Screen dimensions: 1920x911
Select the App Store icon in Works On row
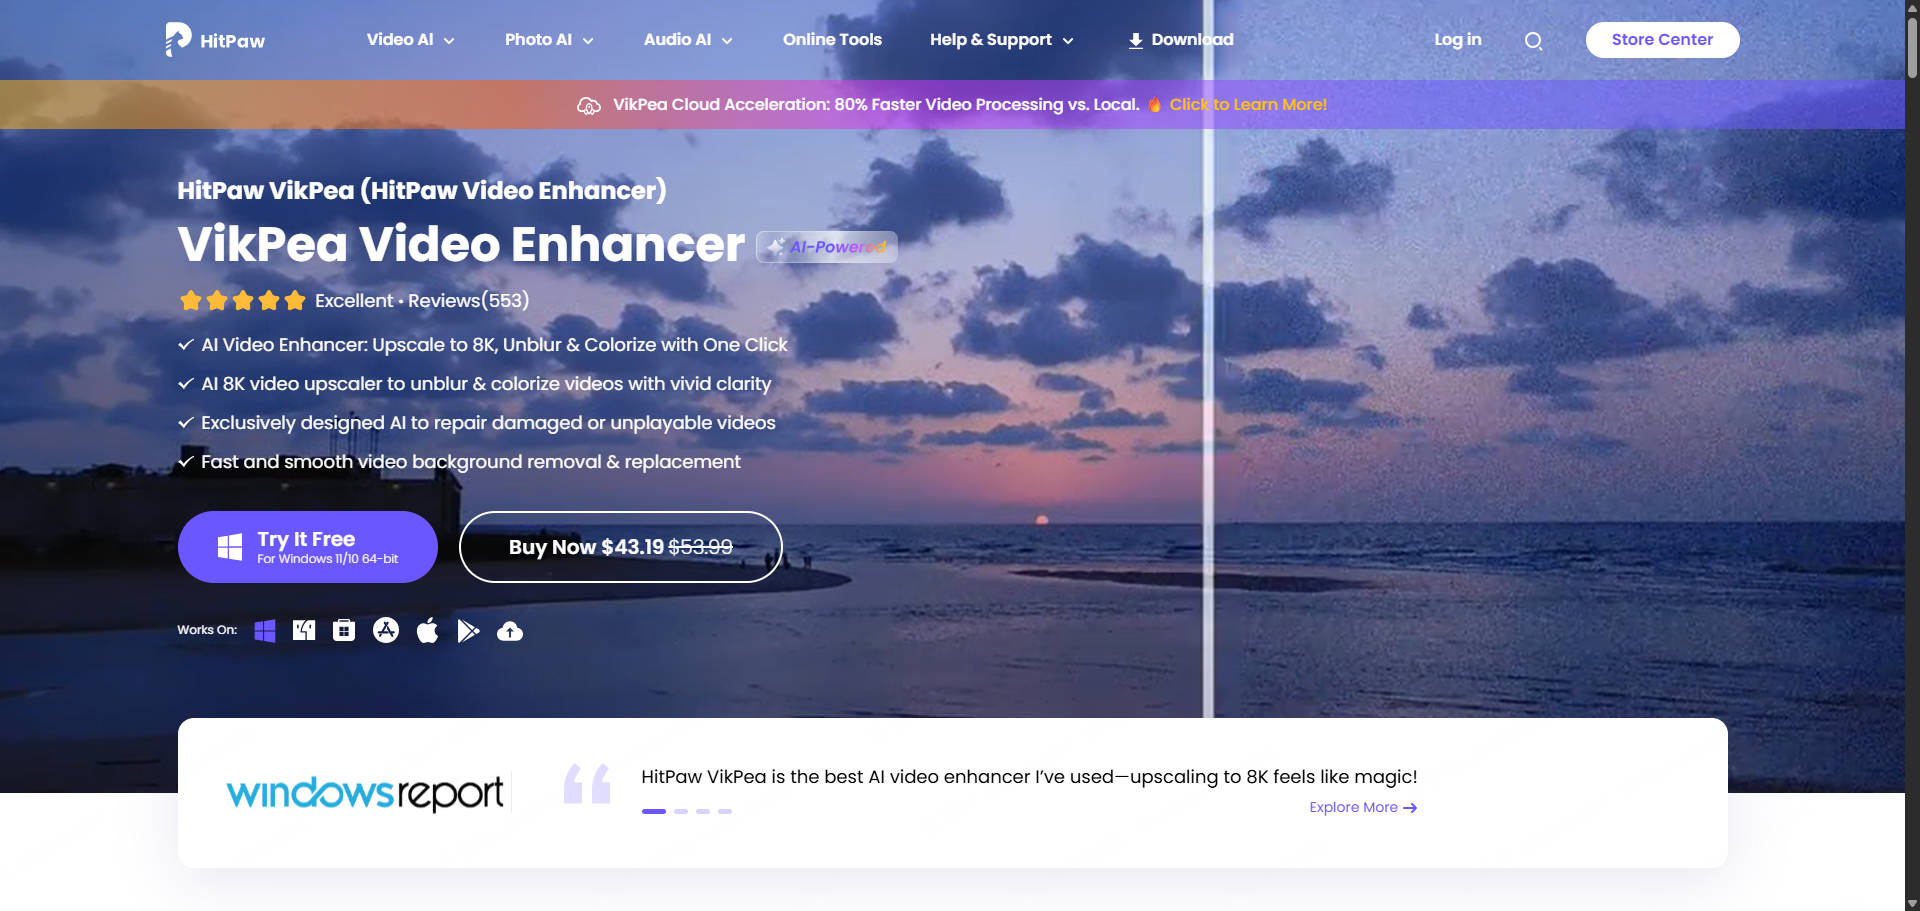coord(385,631)
